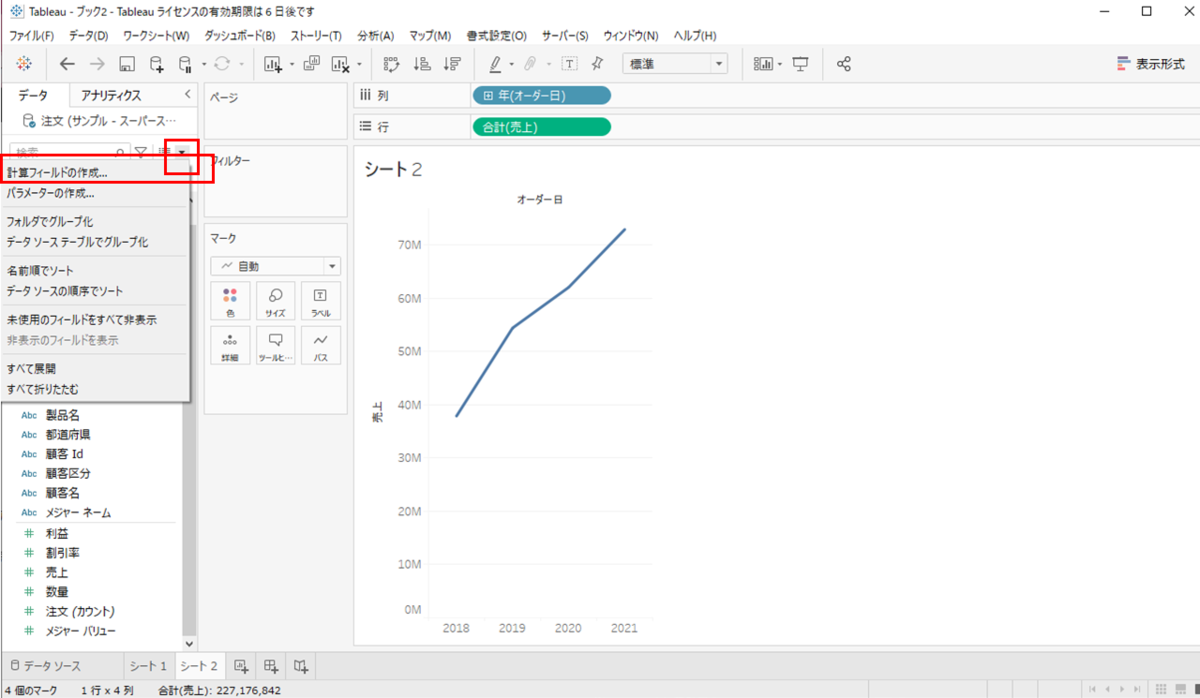Open the dropdown arrow beside the highlight pen
This screenshot has height=698, width=1200.
click(511, 64)
